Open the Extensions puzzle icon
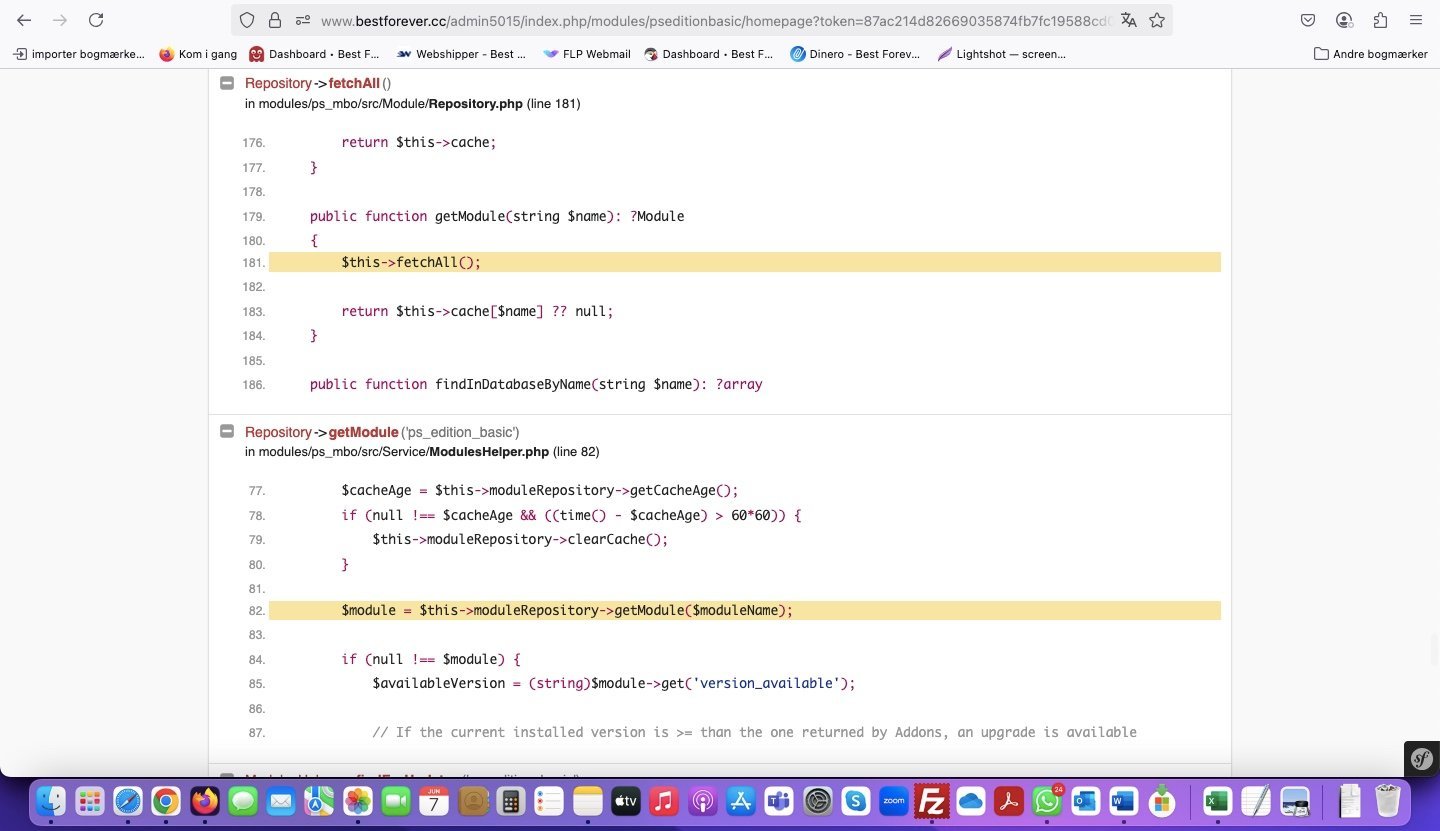Screen dimensions: 1440x831 point(1380,20)
